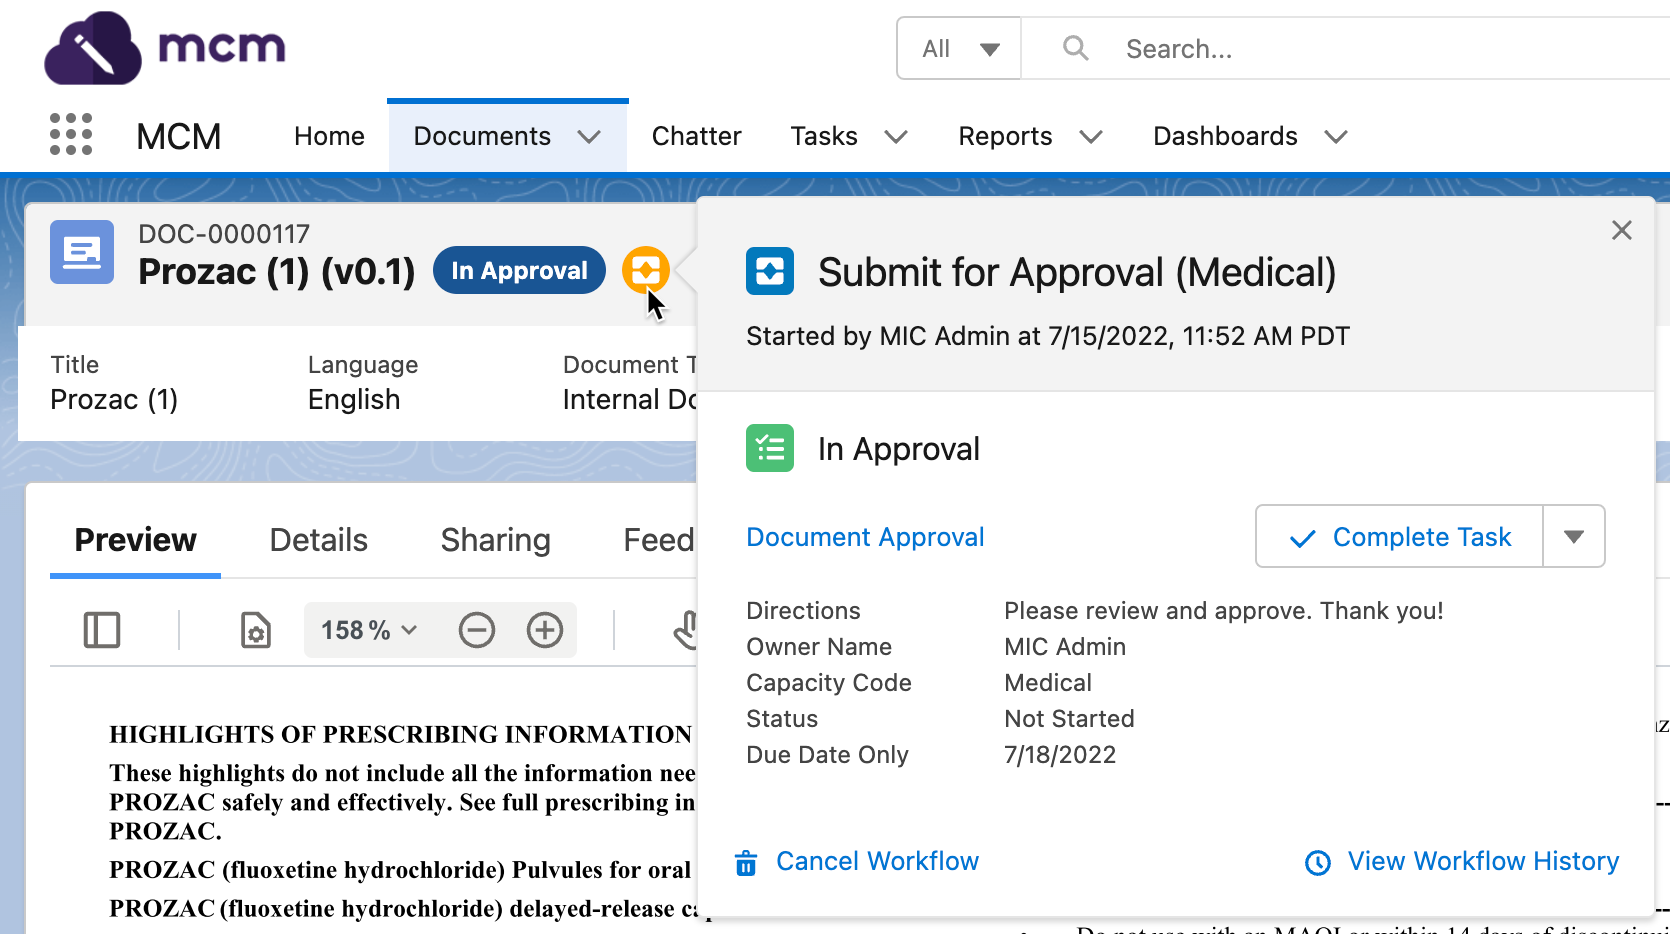This screenshot has height=934, width=1670.
Task: Click the search magnifier icon
Action: [1075, 48]
